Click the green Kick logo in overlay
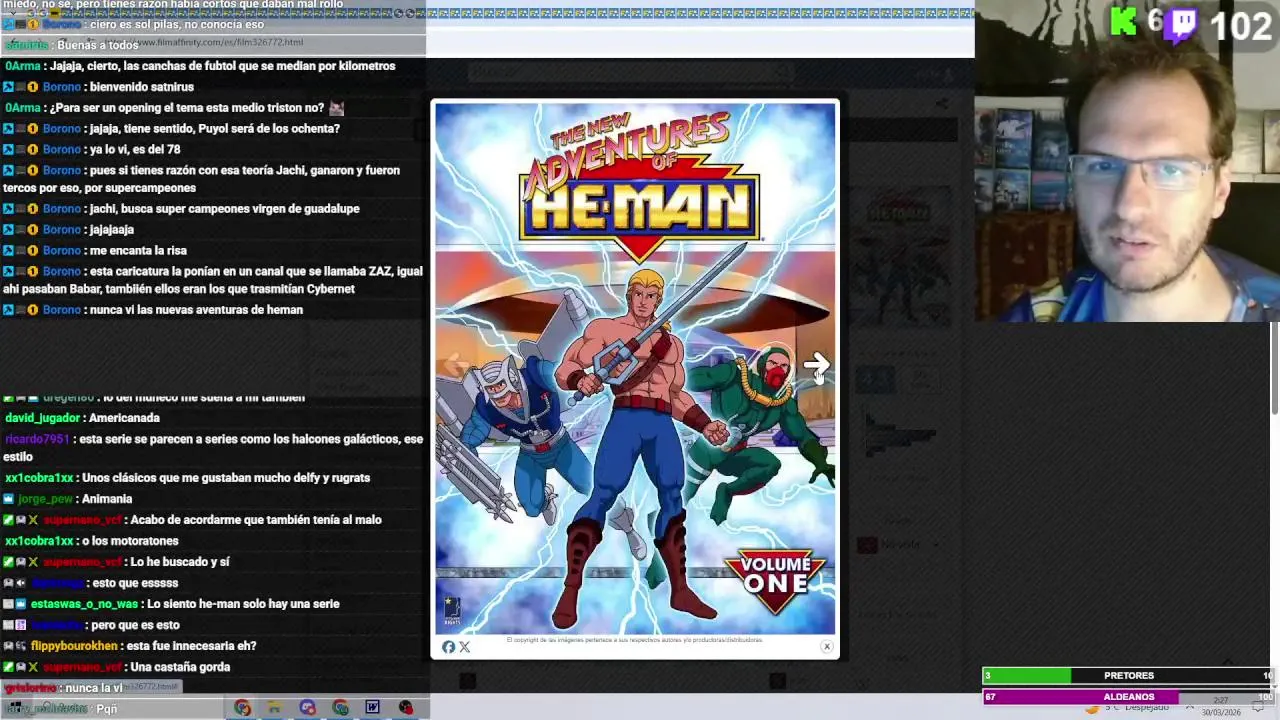 [1124, 21]
